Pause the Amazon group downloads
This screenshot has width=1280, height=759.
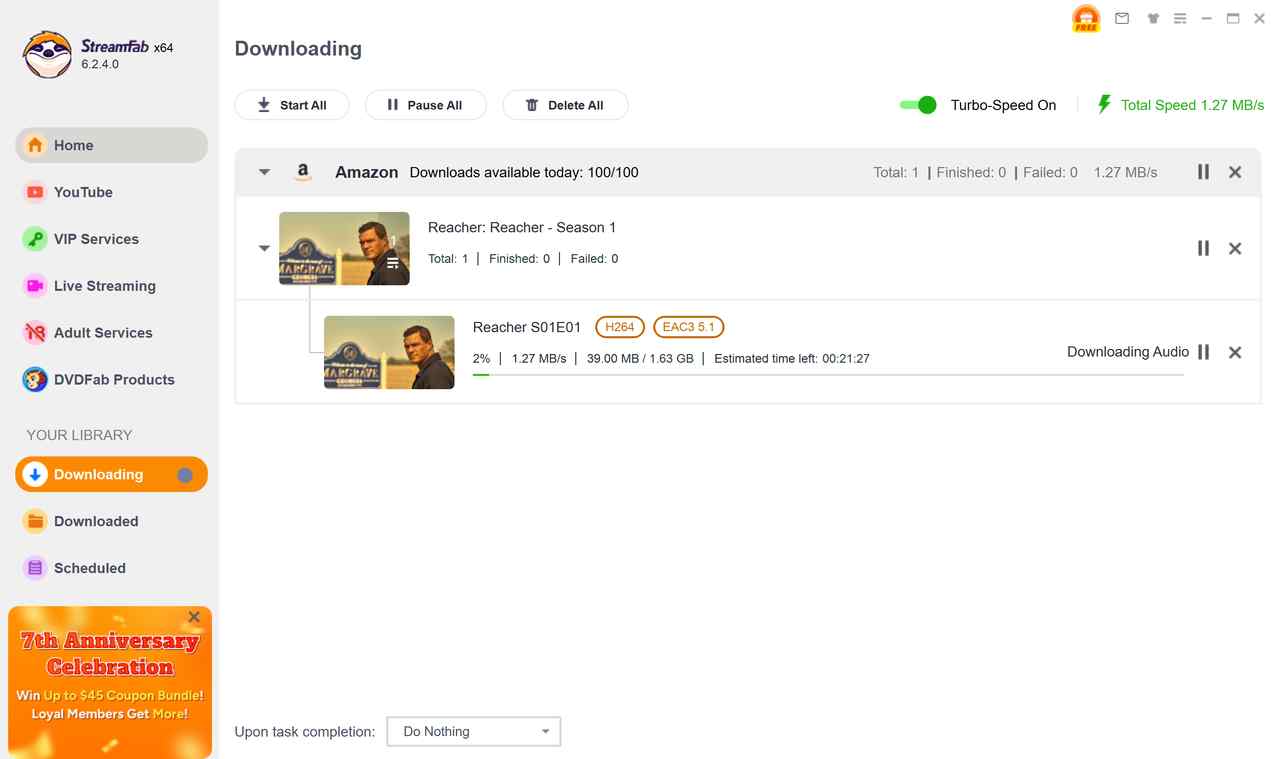[1203, 172]
